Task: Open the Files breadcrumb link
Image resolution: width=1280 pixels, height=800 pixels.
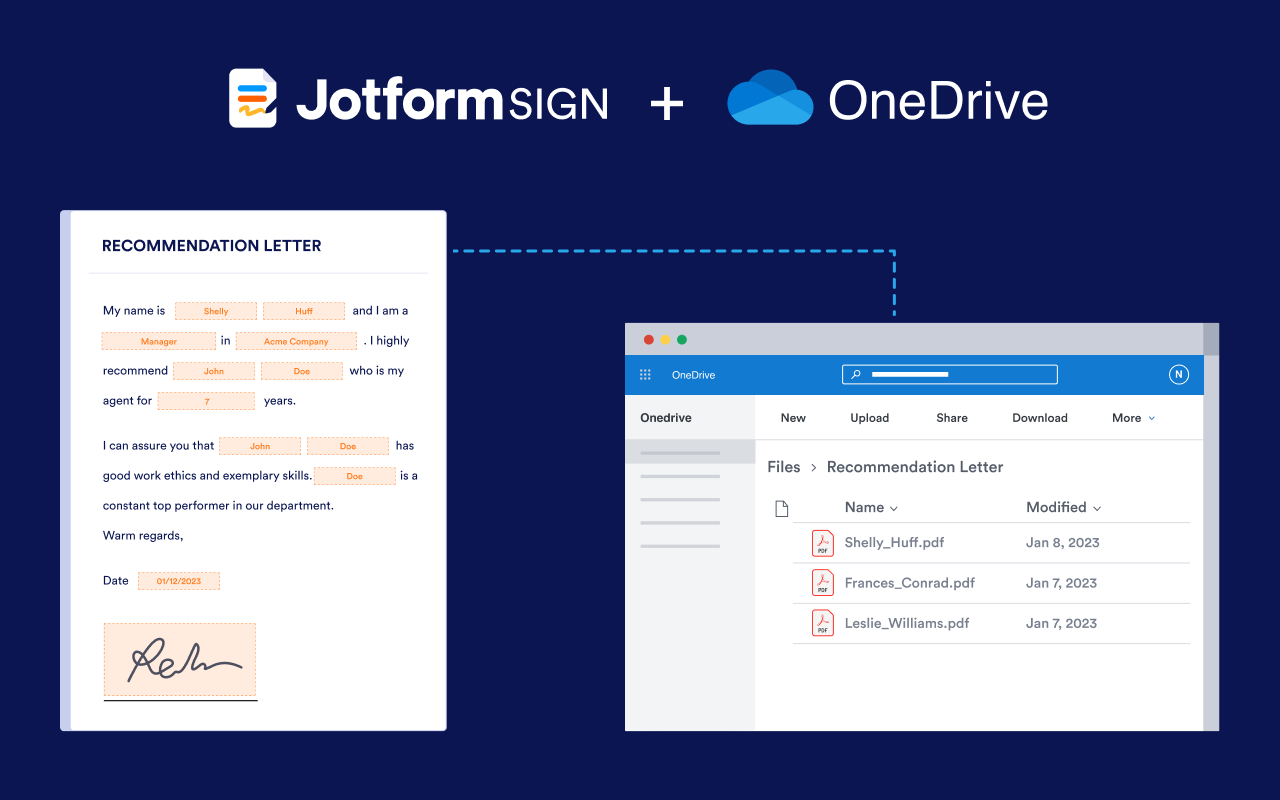Action: pyautogui.click(x=783, y=466)
